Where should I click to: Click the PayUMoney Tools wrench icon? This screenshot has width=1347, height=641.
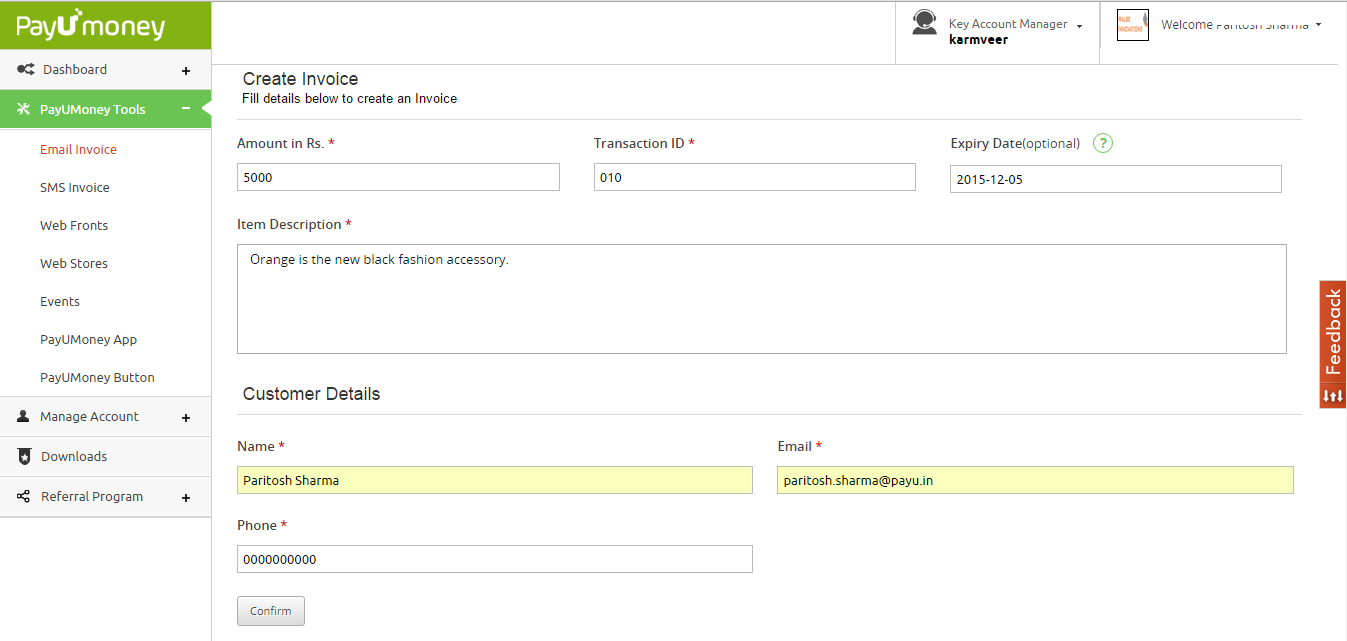pyautogui.click(x=23, y=109)
